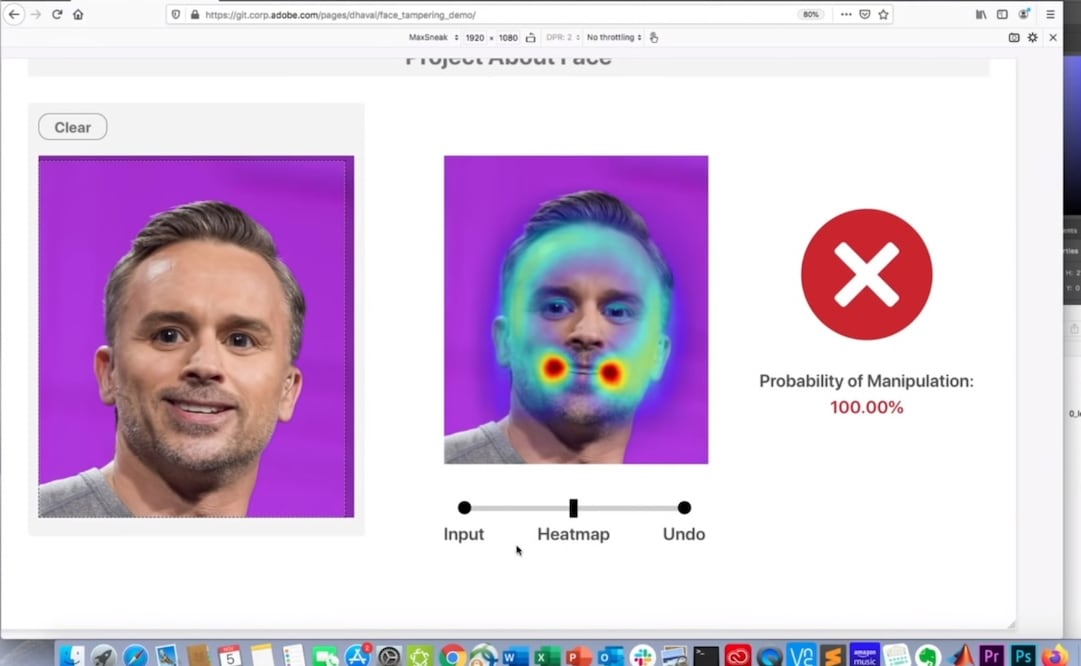Open the Firefox library icon
The image size is (1081, 666).
(x=981, y=15)
